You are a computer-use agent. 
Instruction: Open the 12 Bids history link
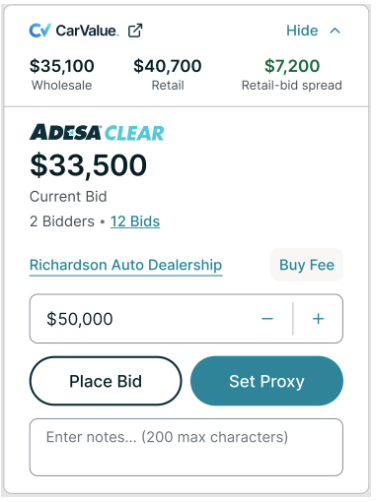point(135,221)
